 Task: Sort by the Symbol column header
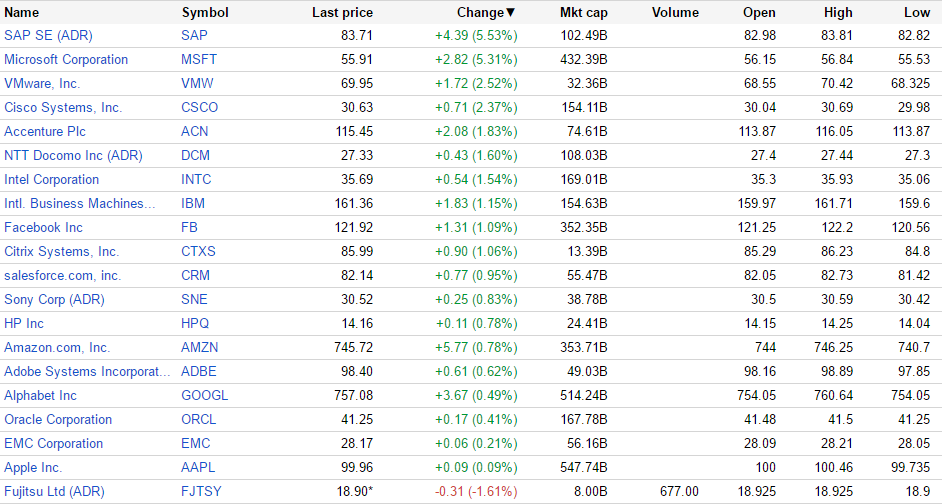point(205,13)
